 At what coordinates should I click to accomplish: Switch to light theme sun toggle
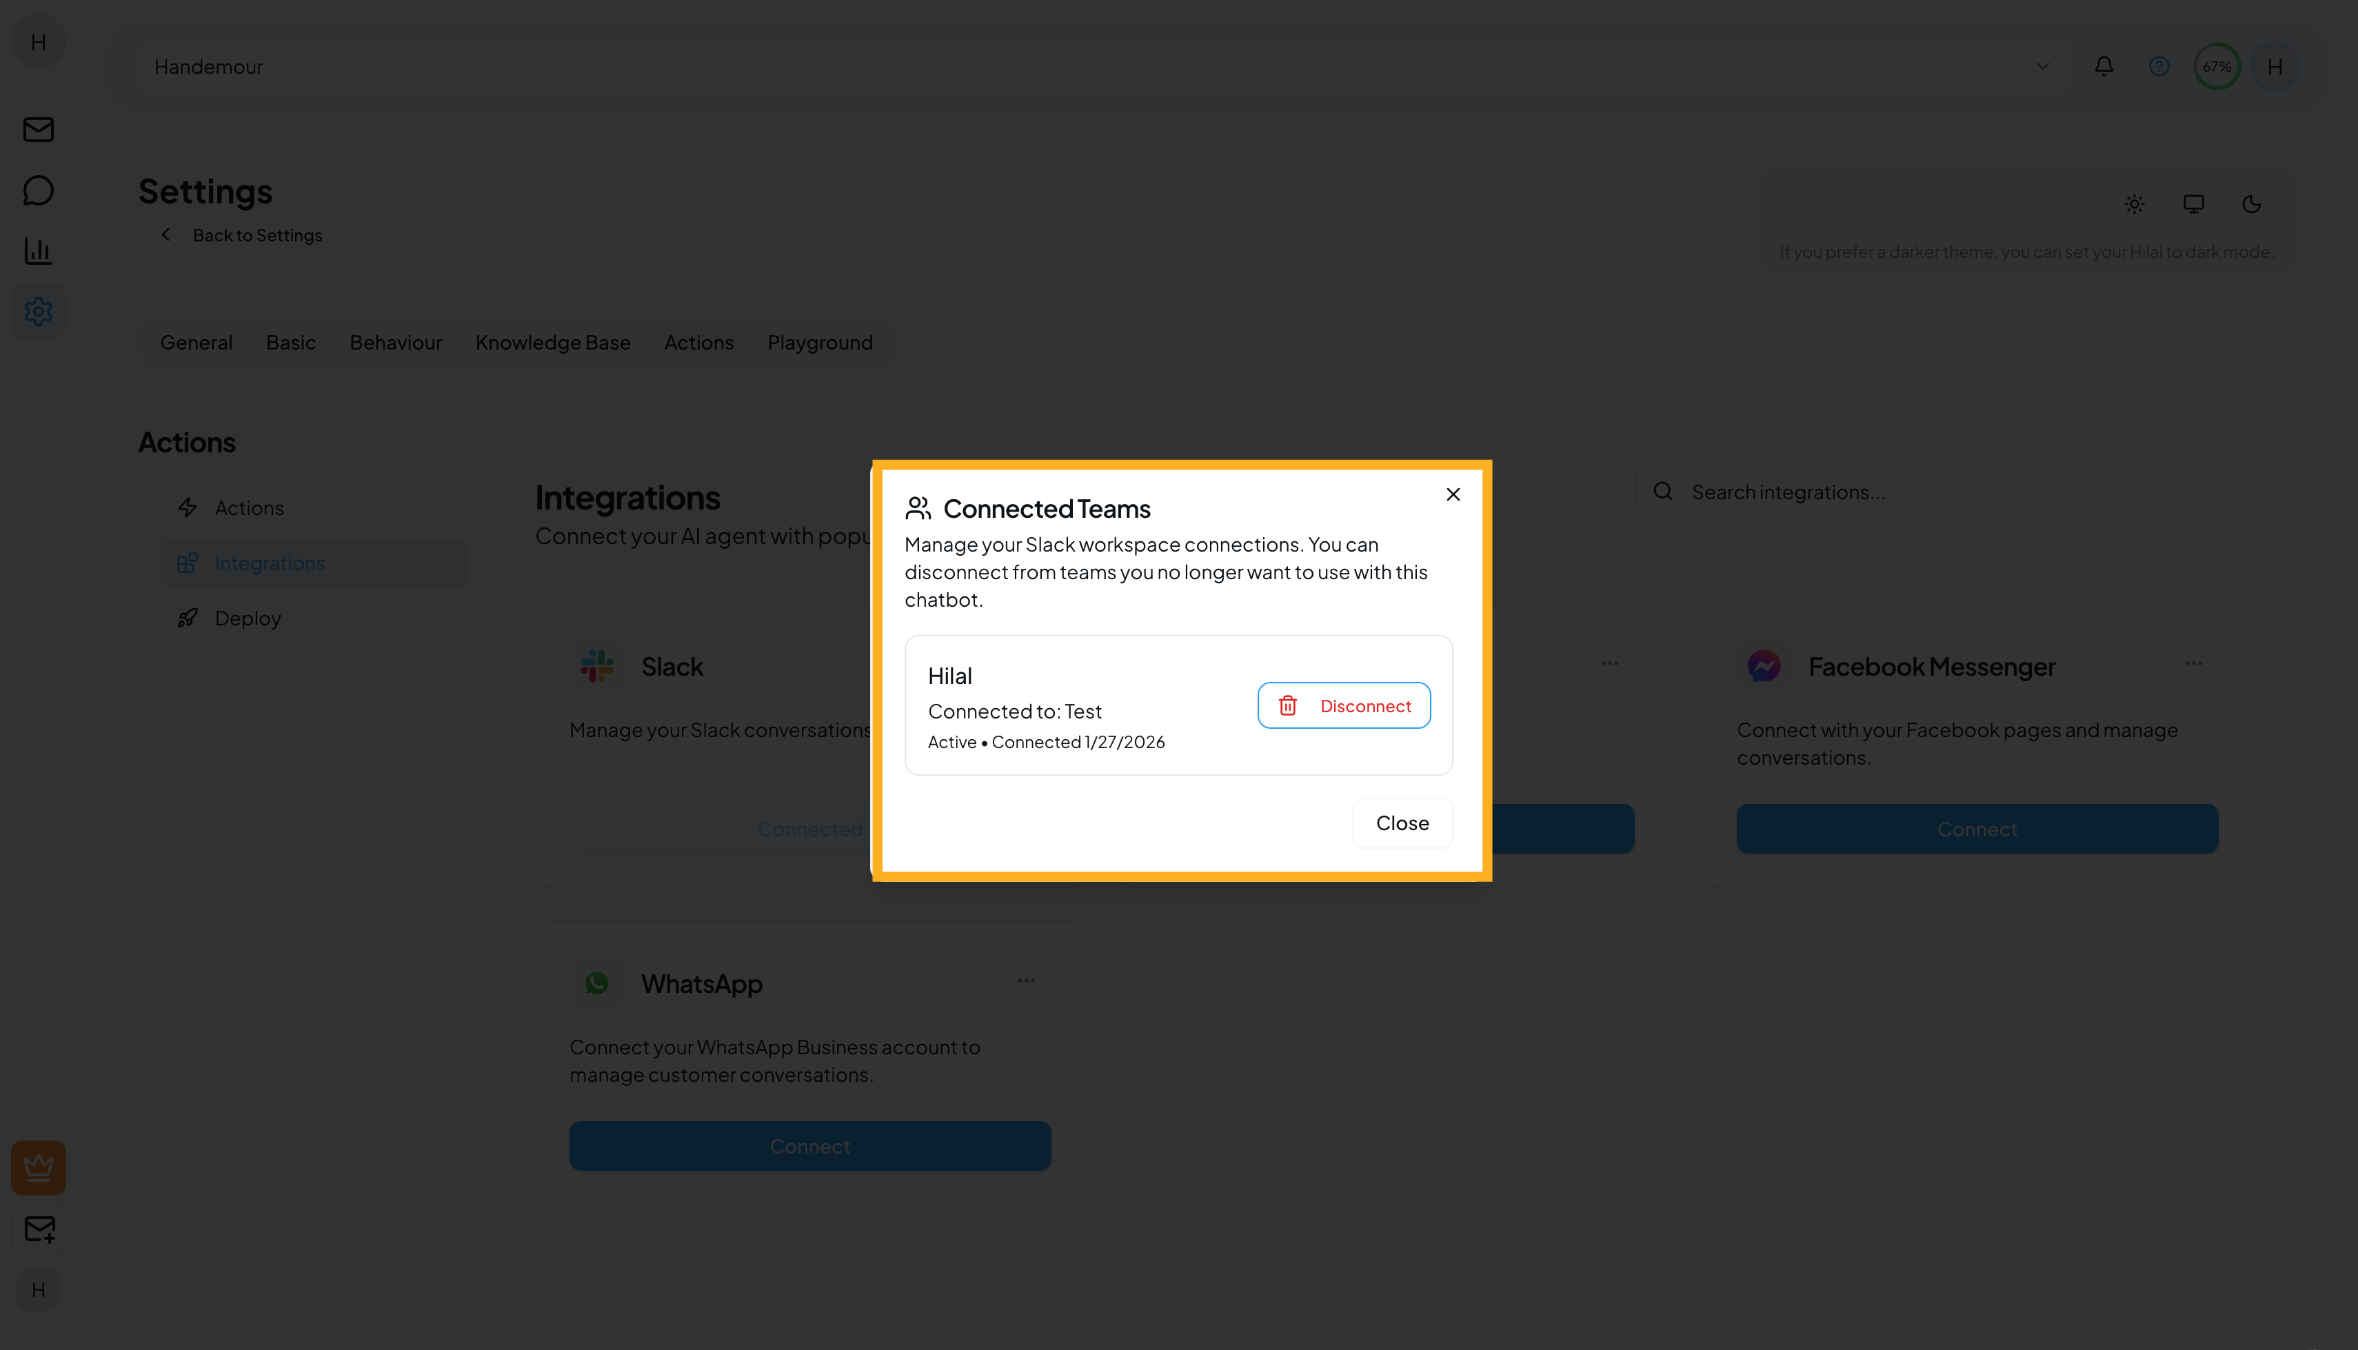click(x=2134, y=204)
